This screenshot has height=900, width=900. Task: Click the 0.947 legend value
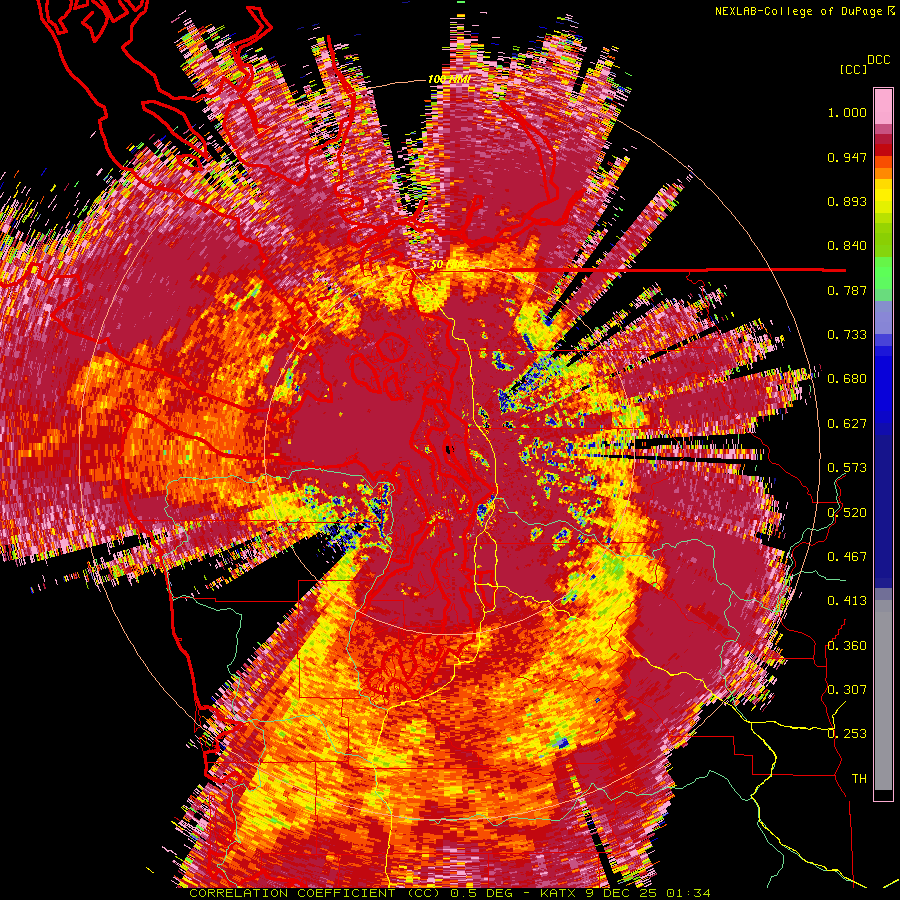coord(847,157)
